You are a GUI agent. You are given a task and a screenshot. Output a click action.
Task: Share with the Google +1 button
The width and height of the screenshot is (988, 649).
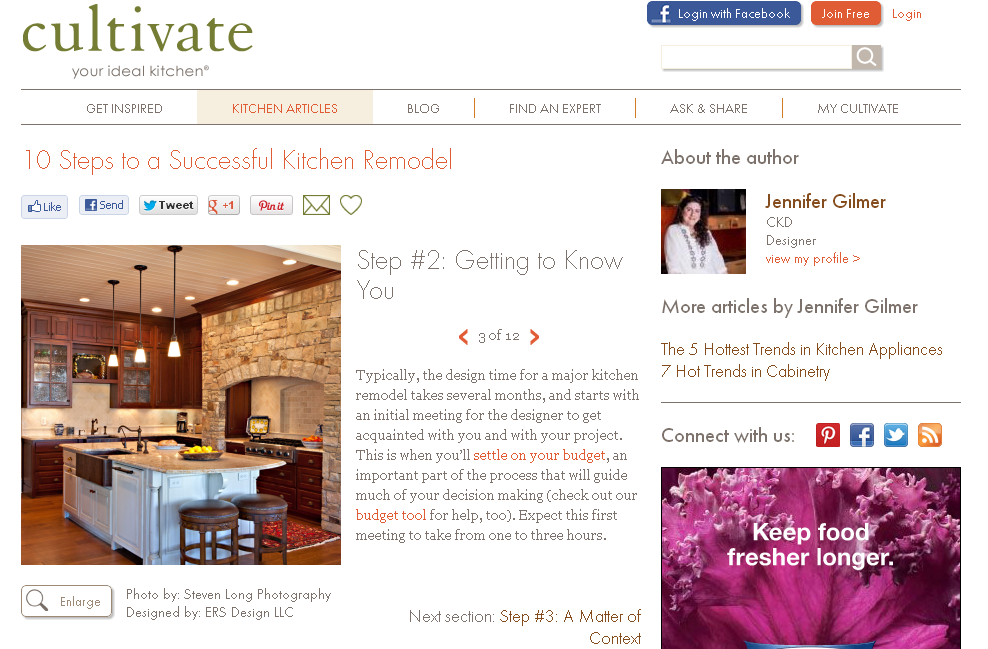point(224,205)
